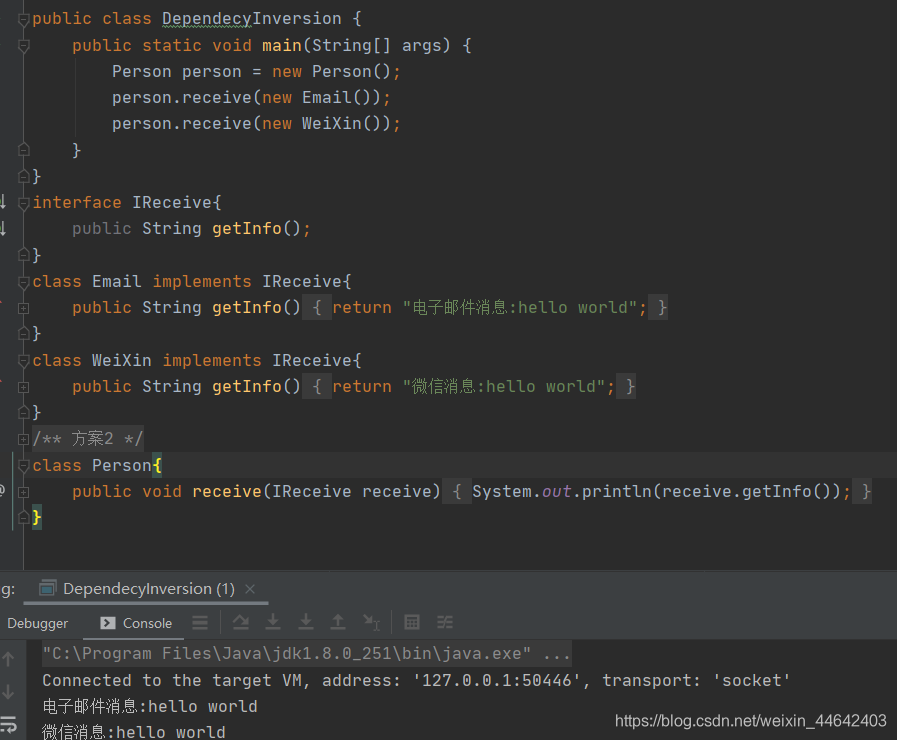Image resolution: width=897 pixels, height=740 pixels.
Task: Collapse the WeiXin class fold marker
Action: click(x=23, y=361)
